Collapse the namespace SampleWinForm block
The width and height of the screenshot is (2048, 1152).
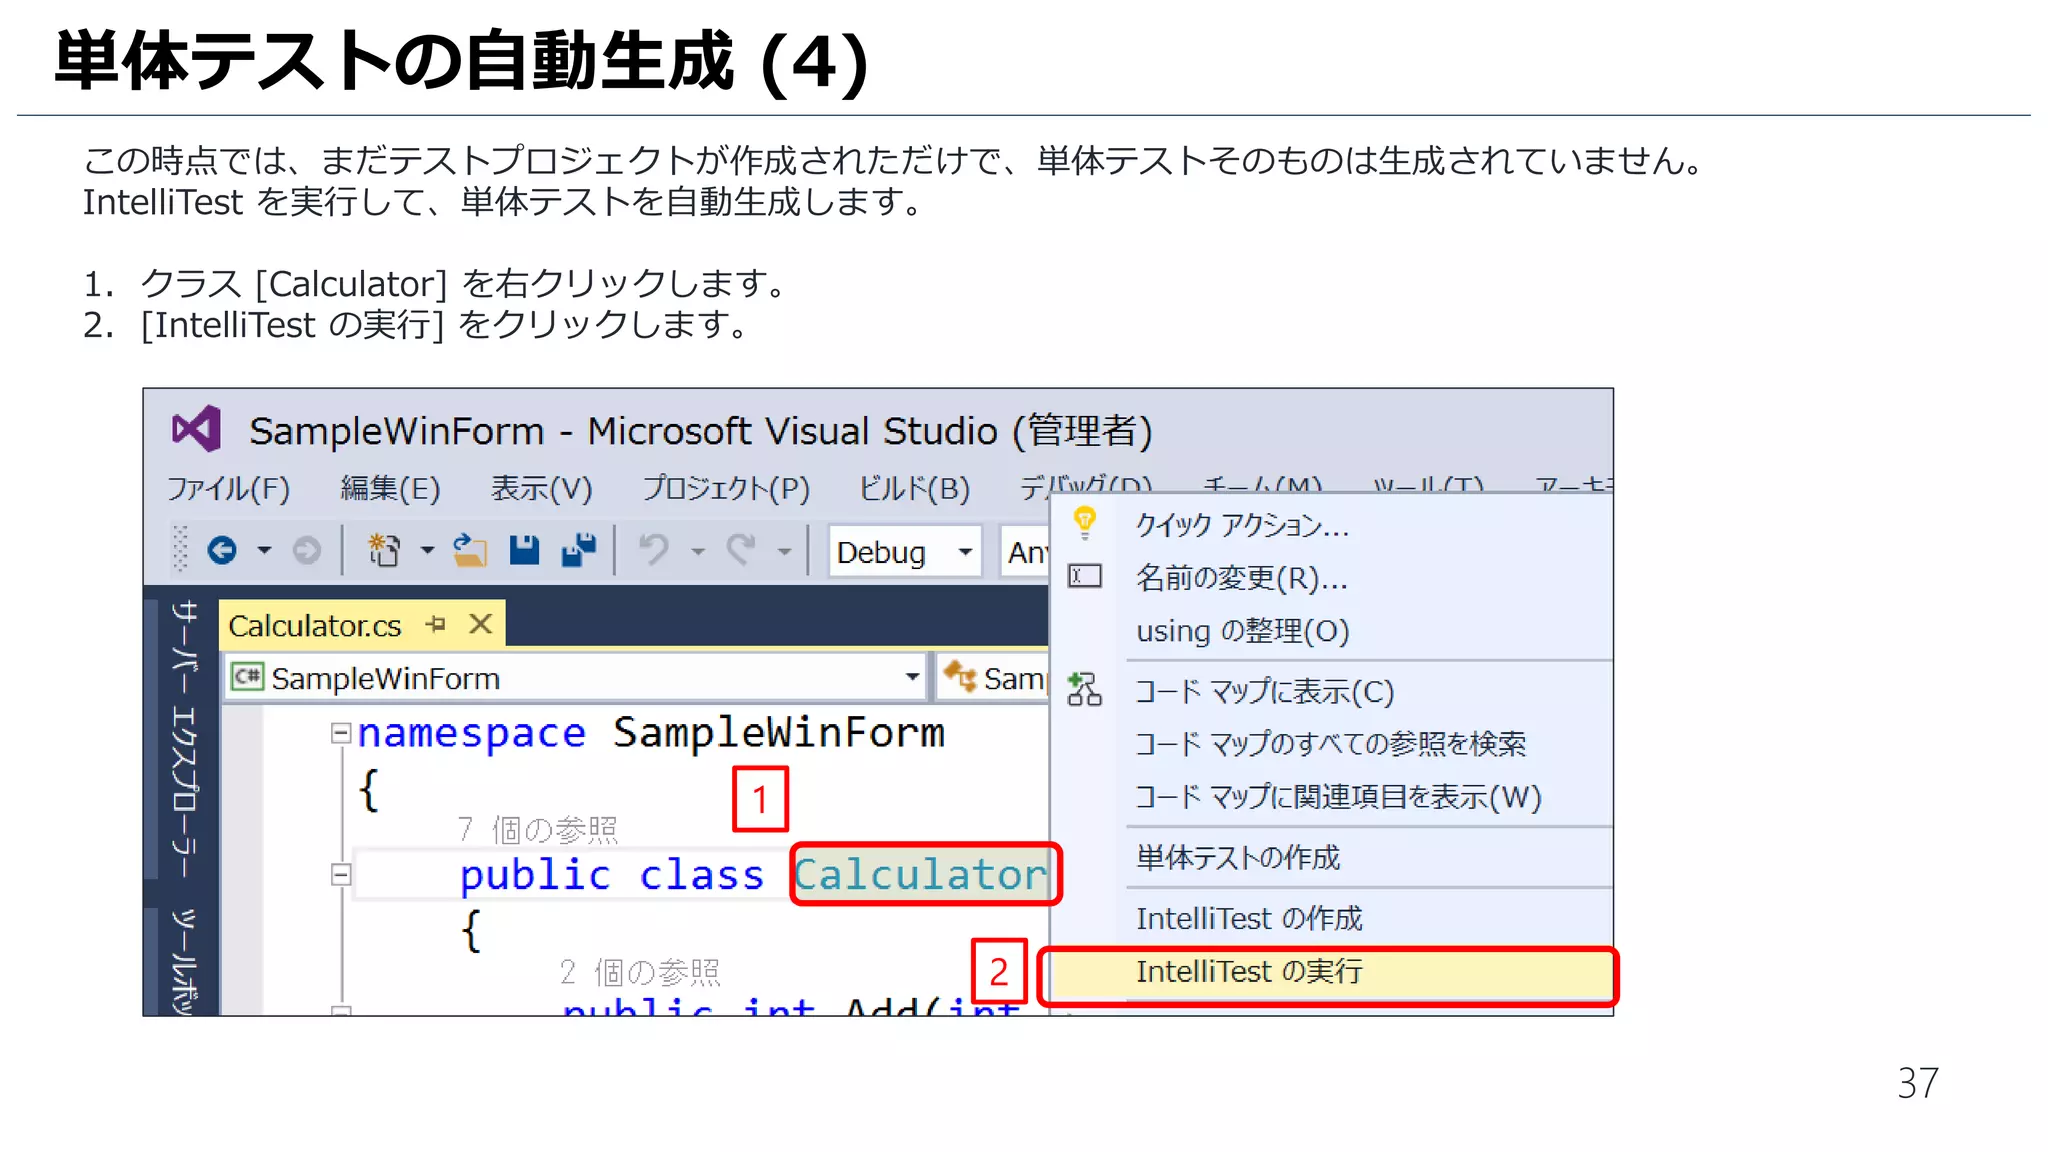point(341,733)
